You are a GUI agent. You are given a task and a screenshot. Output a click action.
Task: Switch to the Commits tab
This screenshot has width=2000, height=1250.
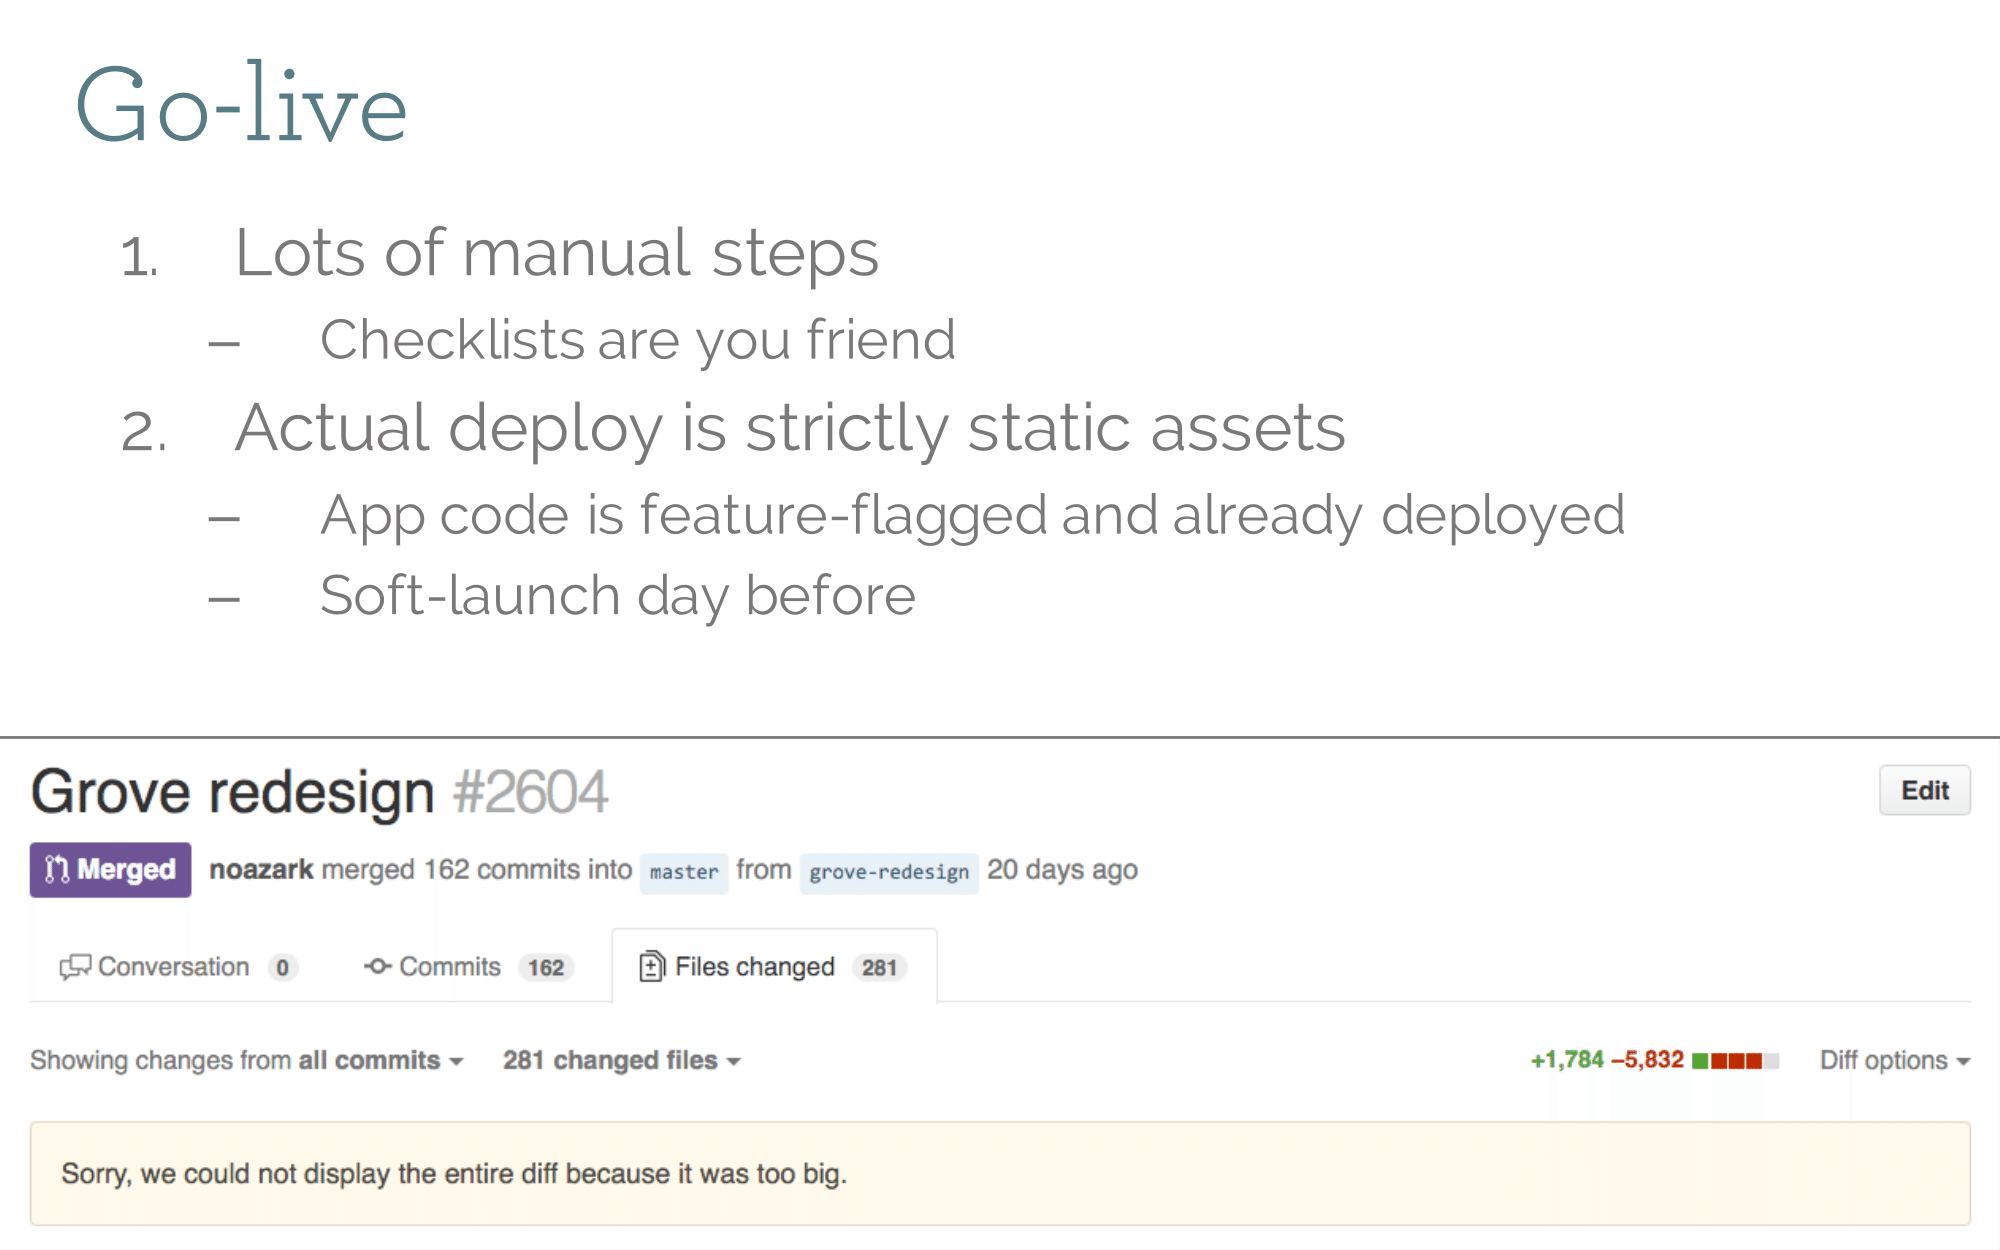tap(468, 967)
